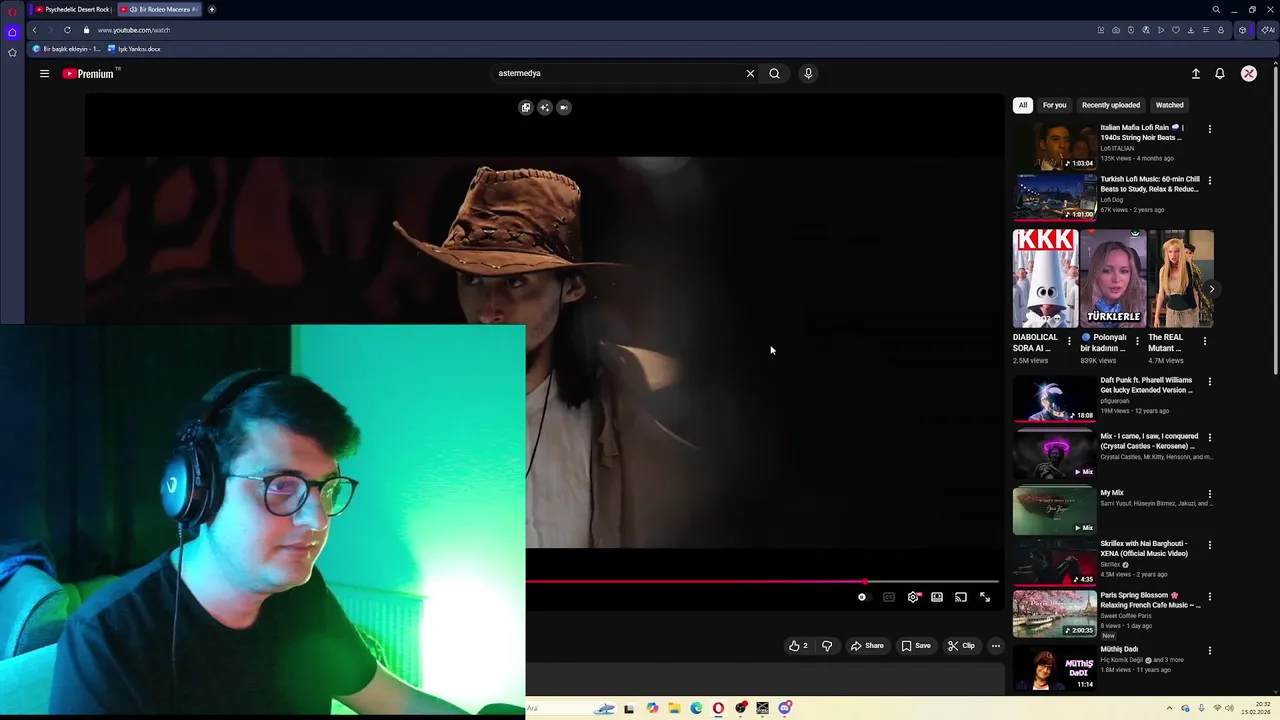Seek using the red progress bar
The image size is (1280, 720).
(762, 581)
